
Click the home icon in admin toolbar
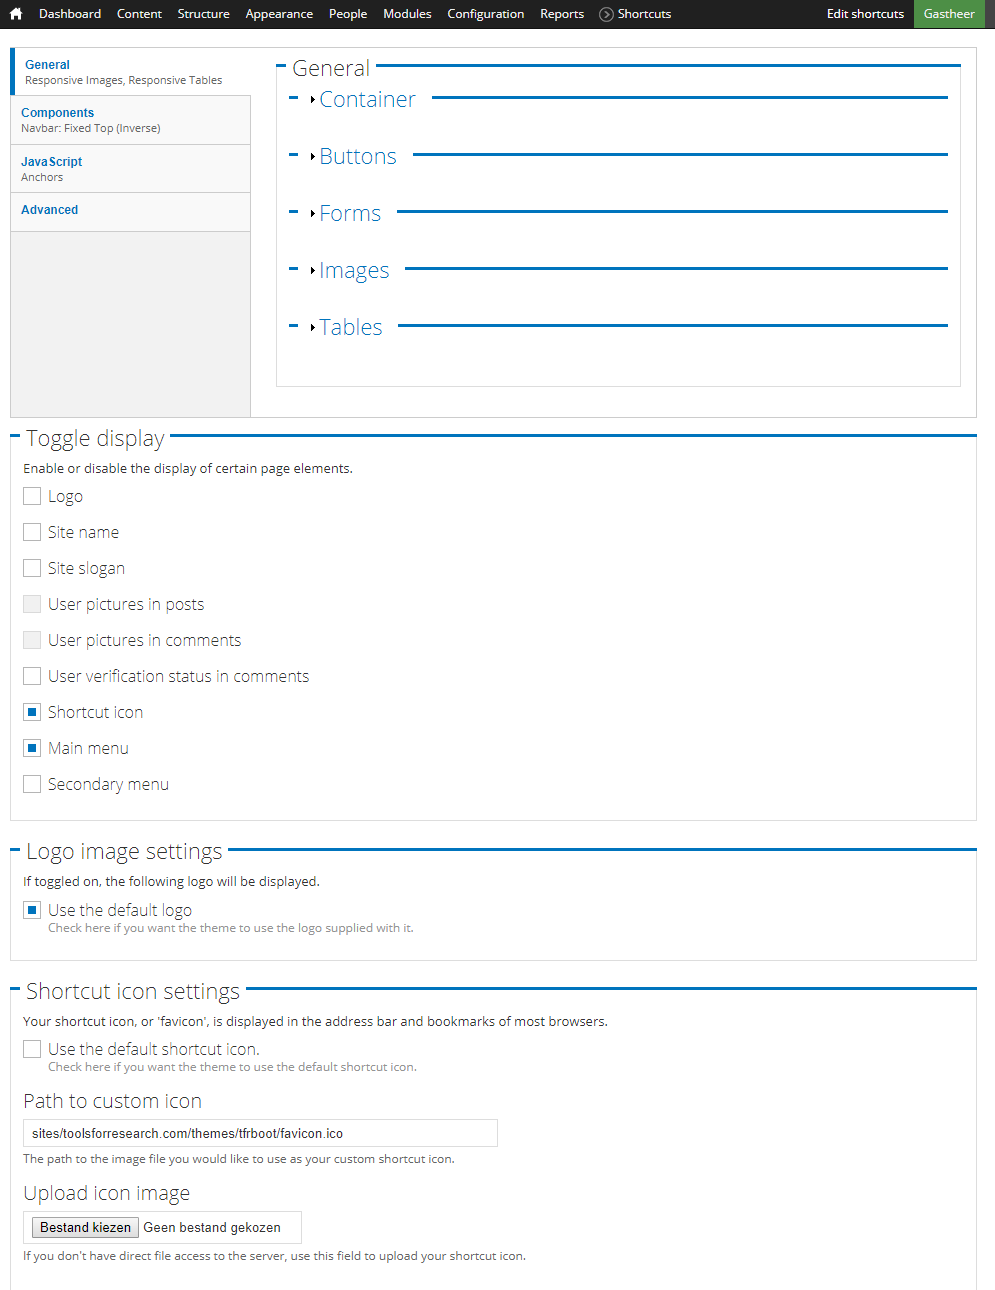(16, 14)
